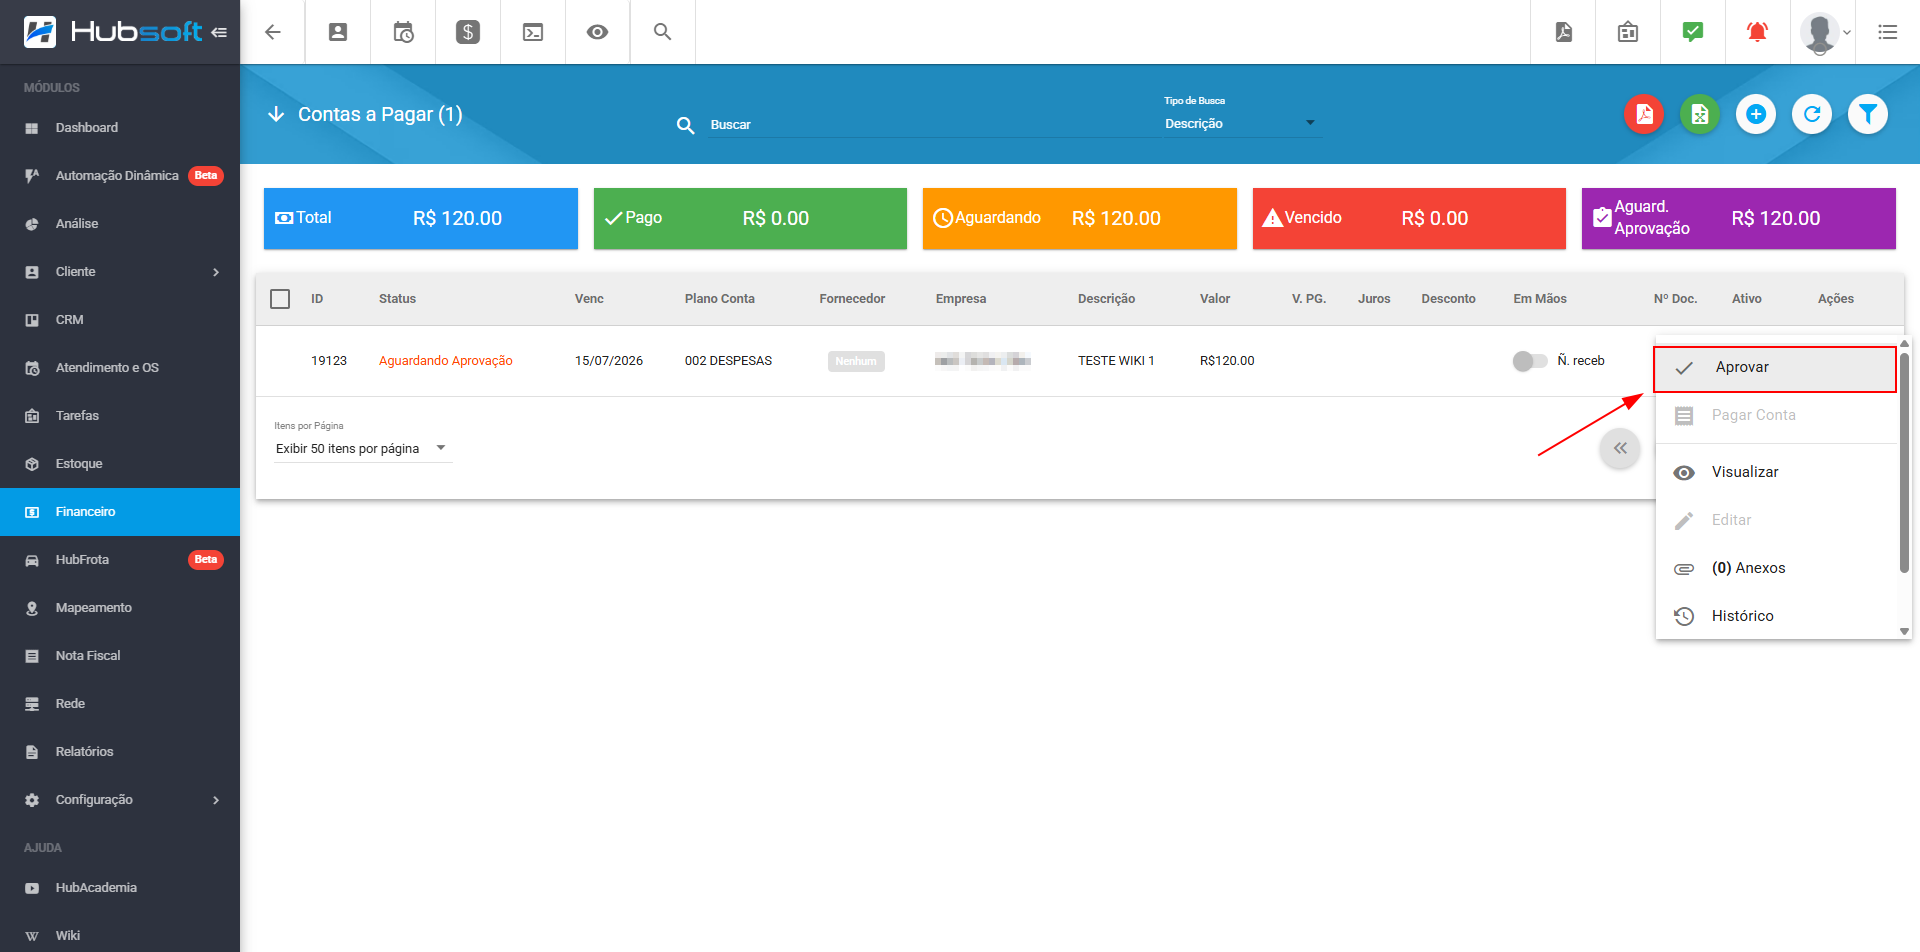Open the Tarefas module
The width and height of the screenshot is (1920, 952).
click(120, 416)
